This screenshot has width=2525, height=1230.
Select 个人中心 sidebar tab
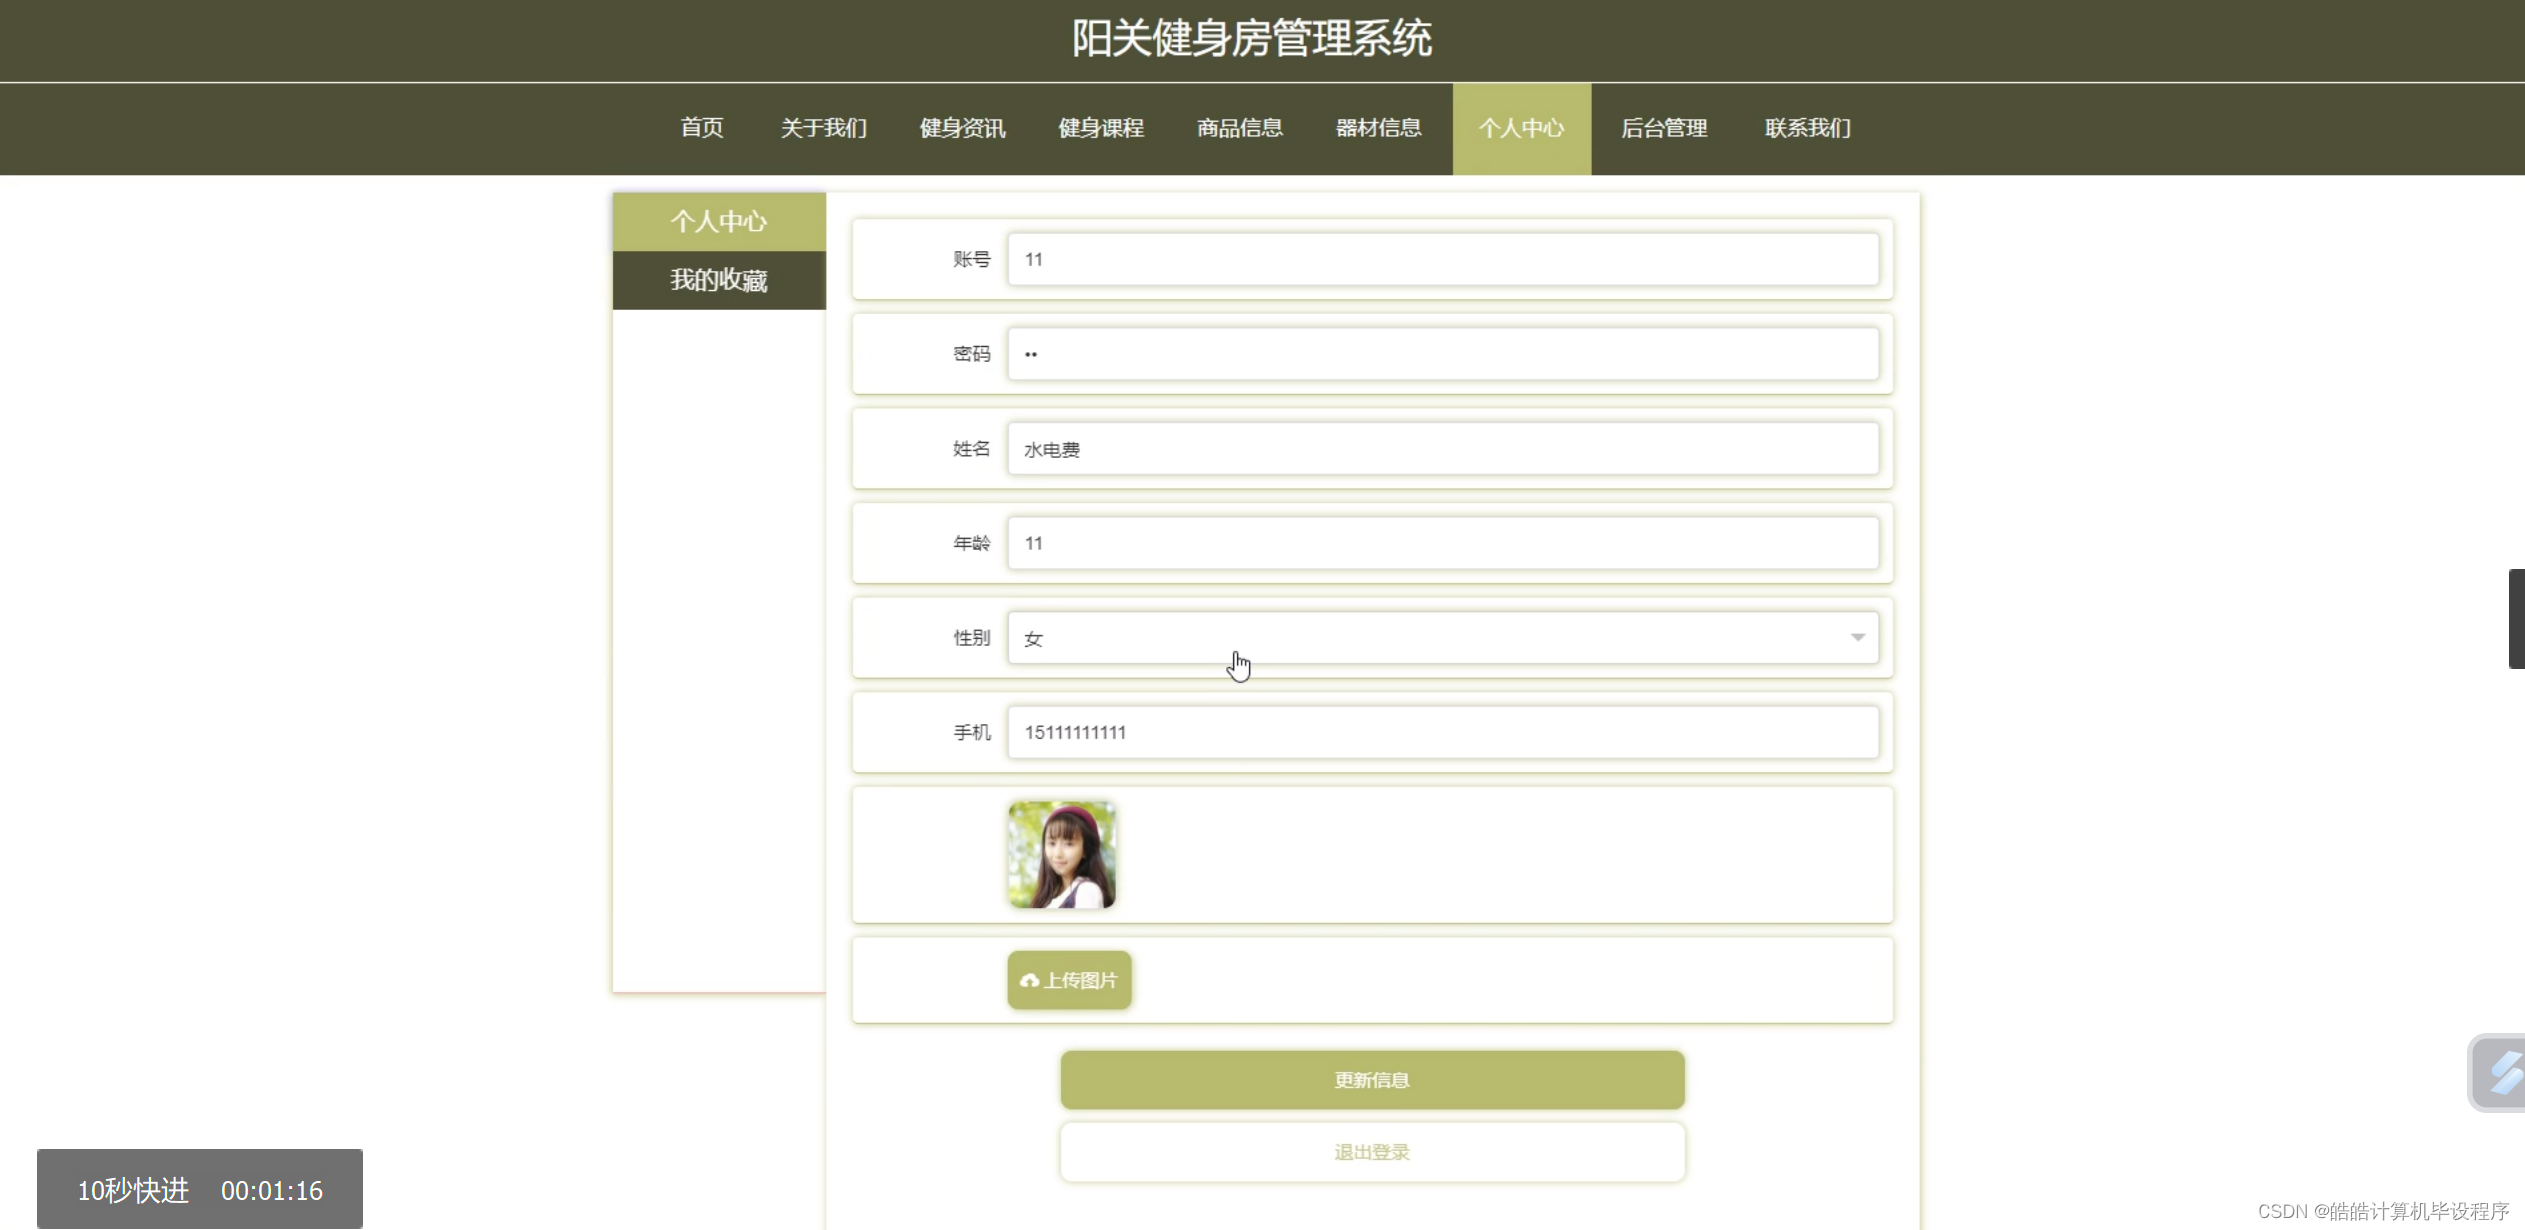pos(719,221)
